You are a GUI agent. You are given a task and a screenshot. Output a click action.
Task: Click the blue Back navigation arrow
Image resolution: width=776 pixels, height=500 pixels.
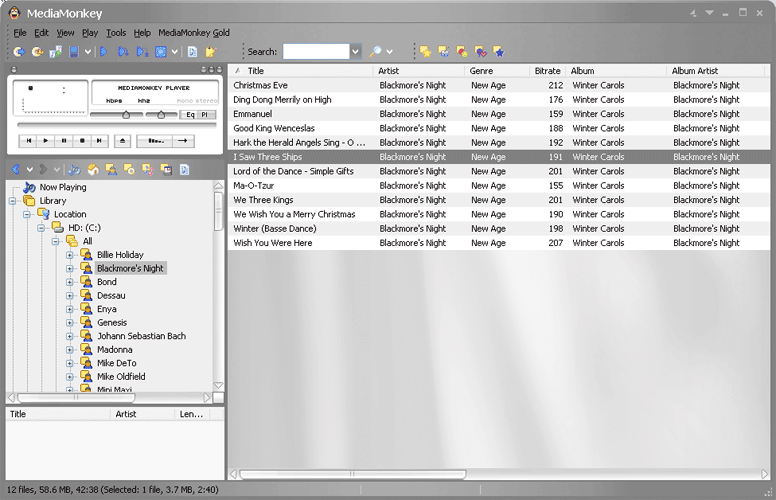16,170
